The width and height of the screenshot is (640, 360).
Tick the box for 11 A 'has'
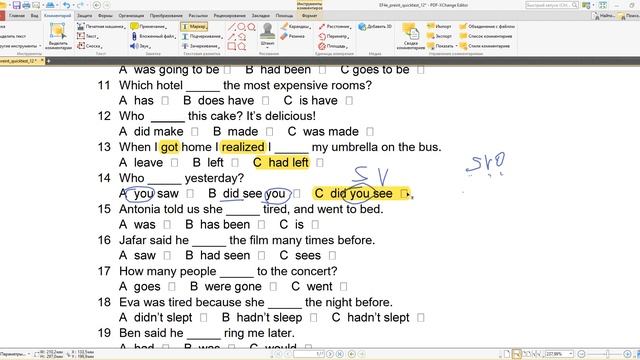[x=165, y=100]
